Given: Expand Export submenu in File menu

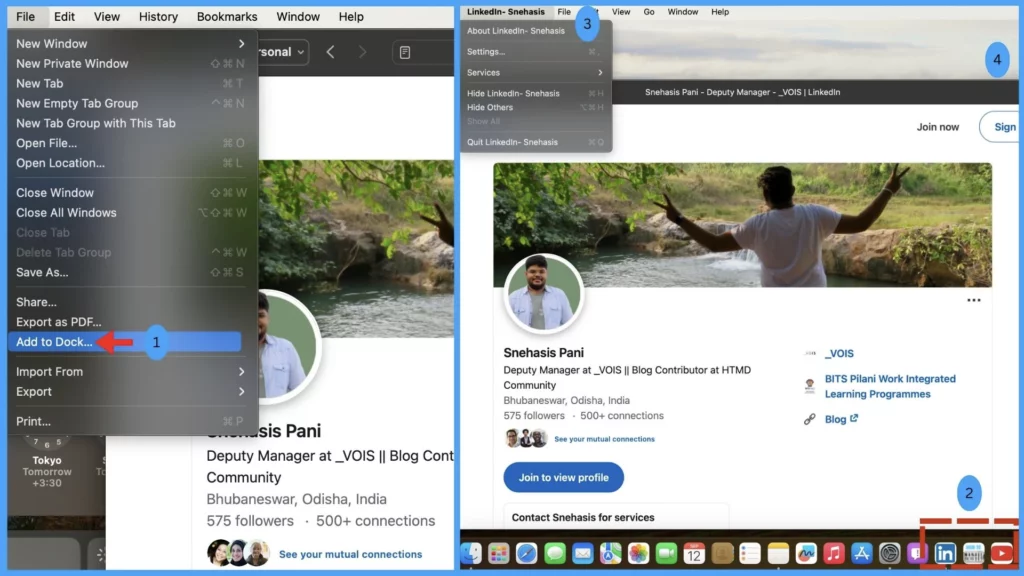Looking at the screenshot, I should [x=129, y=392].
